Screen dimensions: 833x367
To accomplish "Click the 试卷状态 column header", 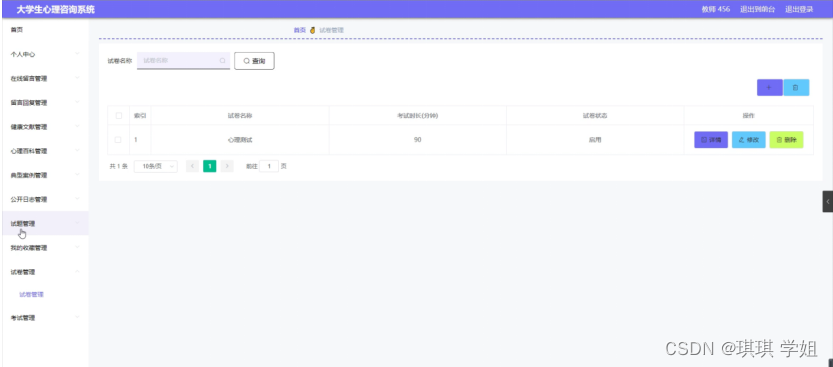I will [x=595, y=115].
